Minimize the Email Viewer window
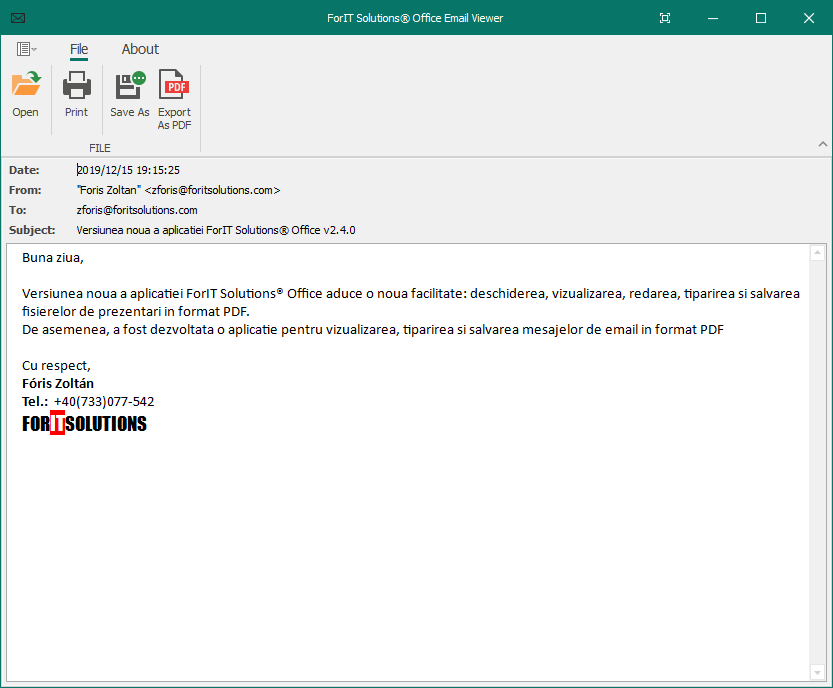833x688 pixels. coord(713,18)
